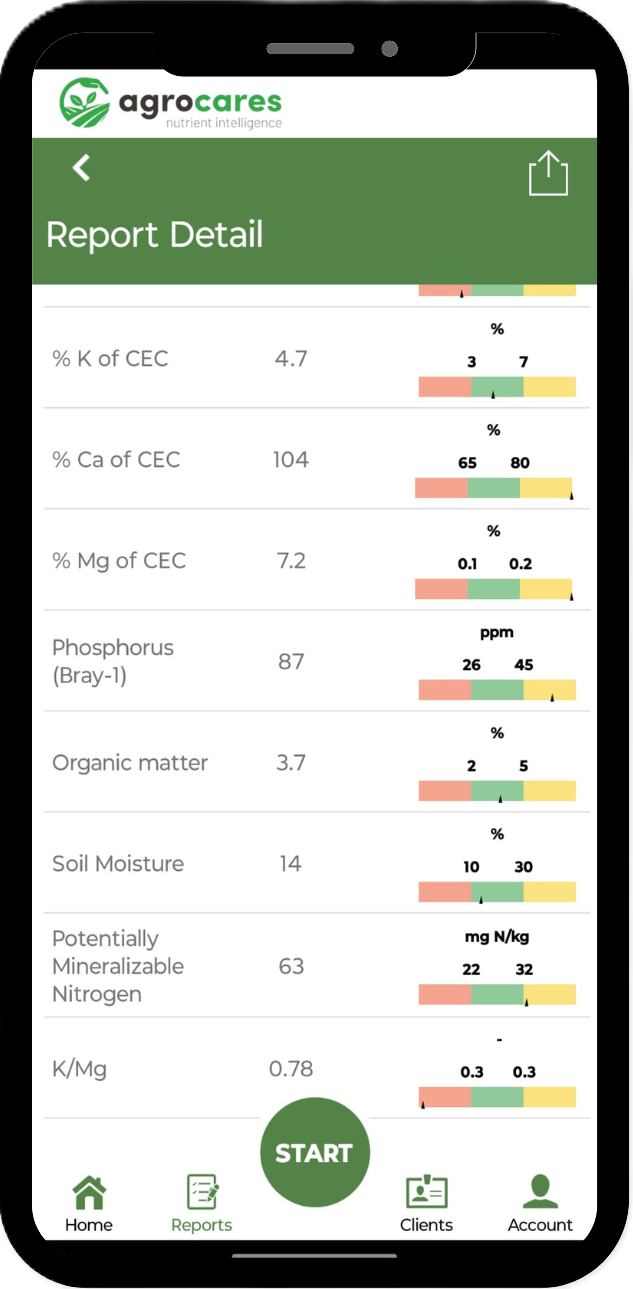The height and width of the screenshot is (1289, 633).
Task: Click the K/Mg range indicator bar
Action: click(x=497, y=1097)
